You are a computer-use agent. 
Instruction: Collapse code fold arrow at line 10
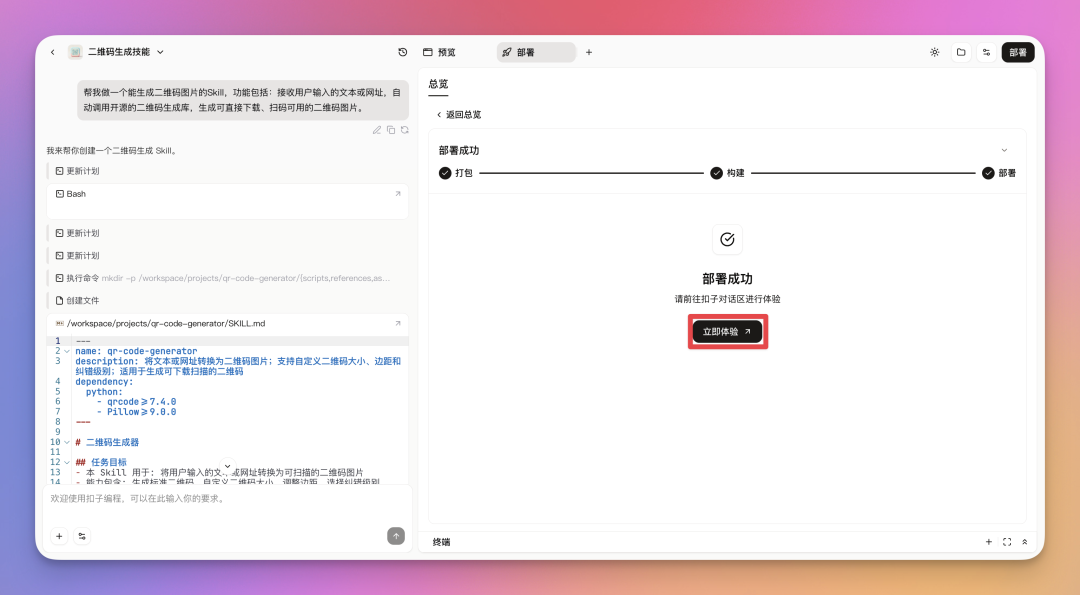pyautogui.click(x=67, y=442)
